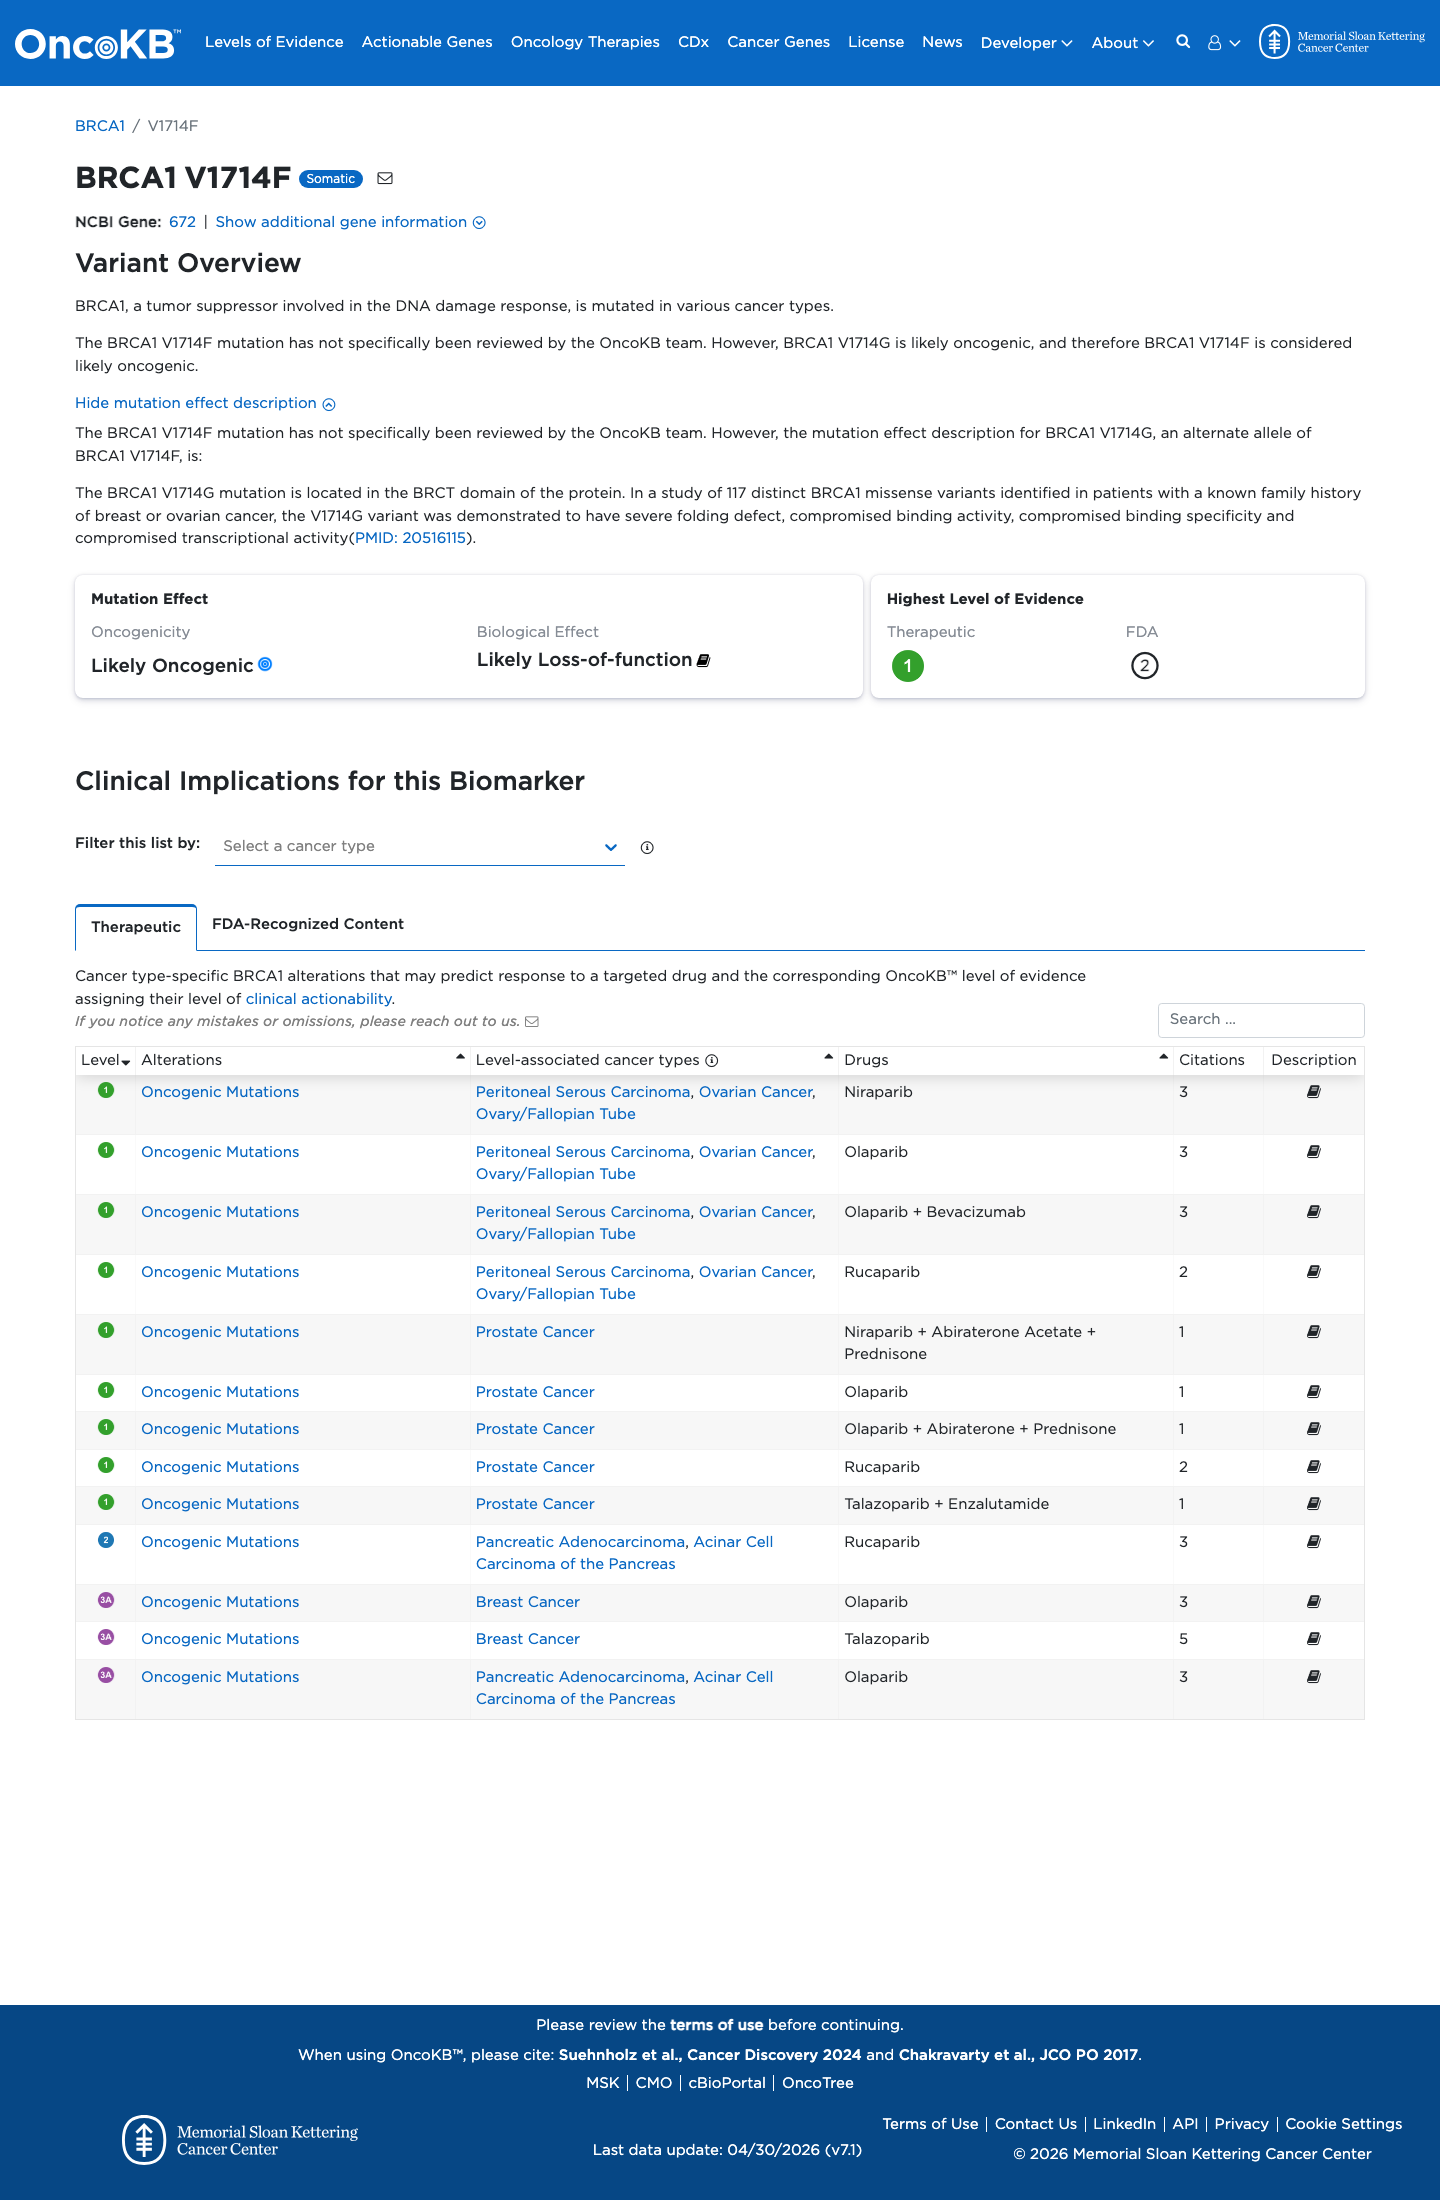Sort by Level-associated cancer types column

[654, 1060]
